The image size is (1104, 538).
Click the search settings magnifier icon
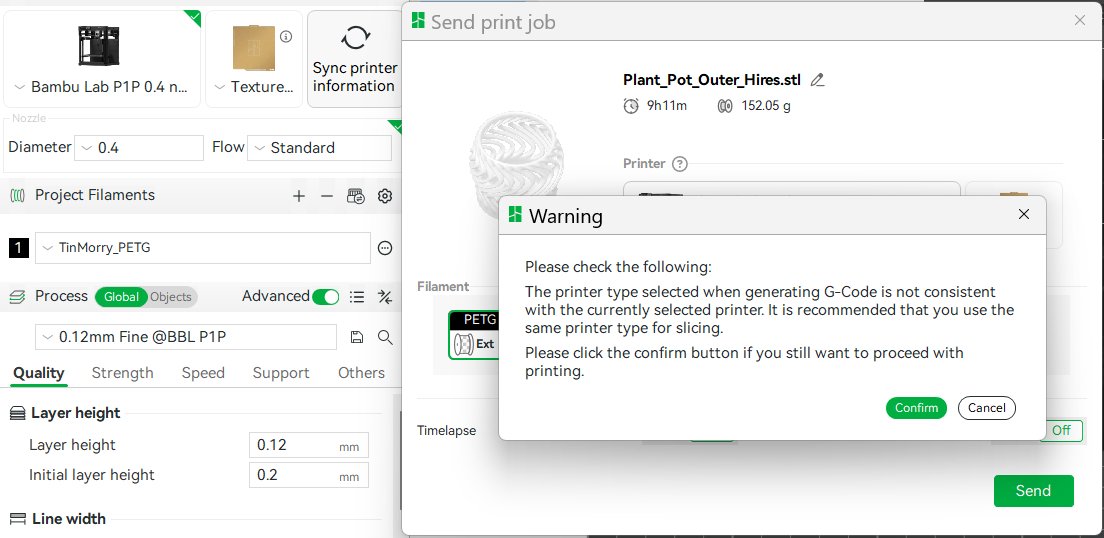coord(385,337)
